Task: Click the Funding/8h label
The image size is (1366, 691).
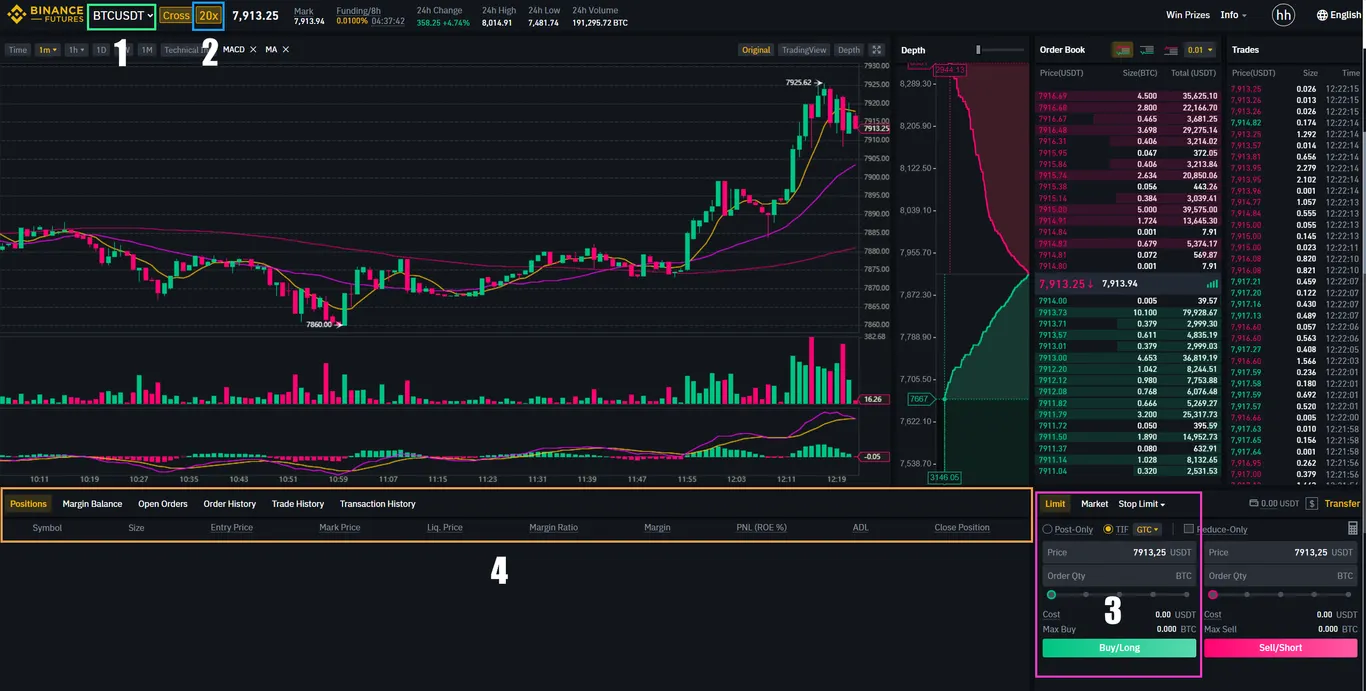Action: 358,11
